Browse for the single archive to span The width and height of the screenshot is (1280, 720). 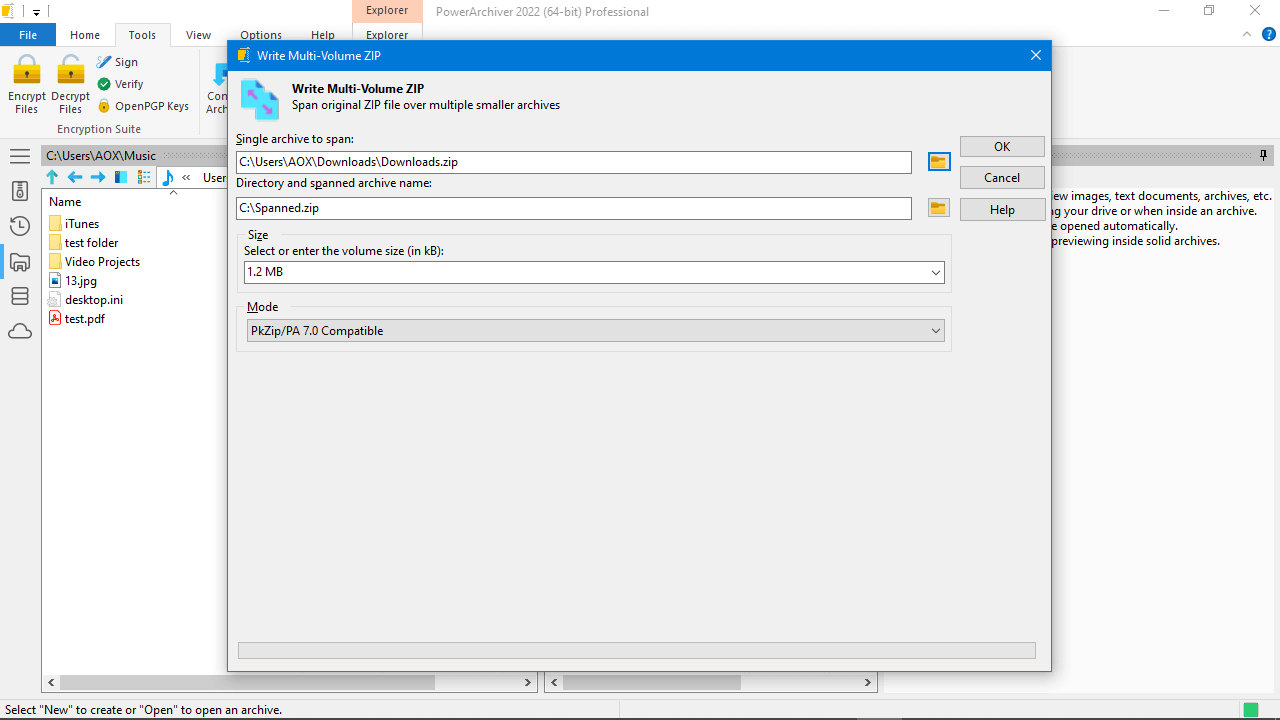tap(938, 161)
